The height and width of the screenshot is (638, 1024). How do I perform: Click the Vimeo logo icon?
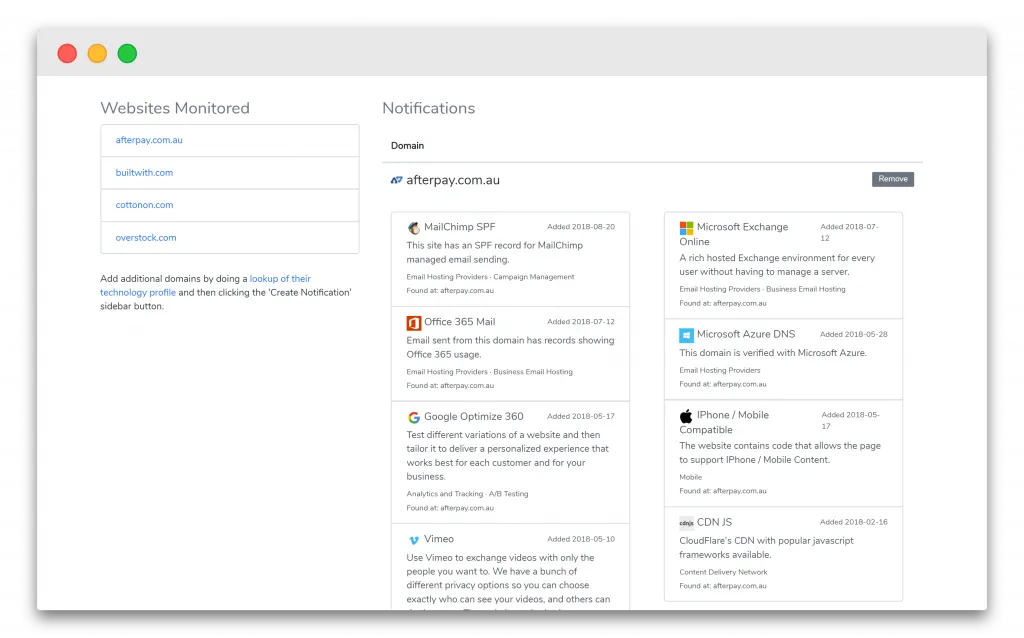(414, 539)
